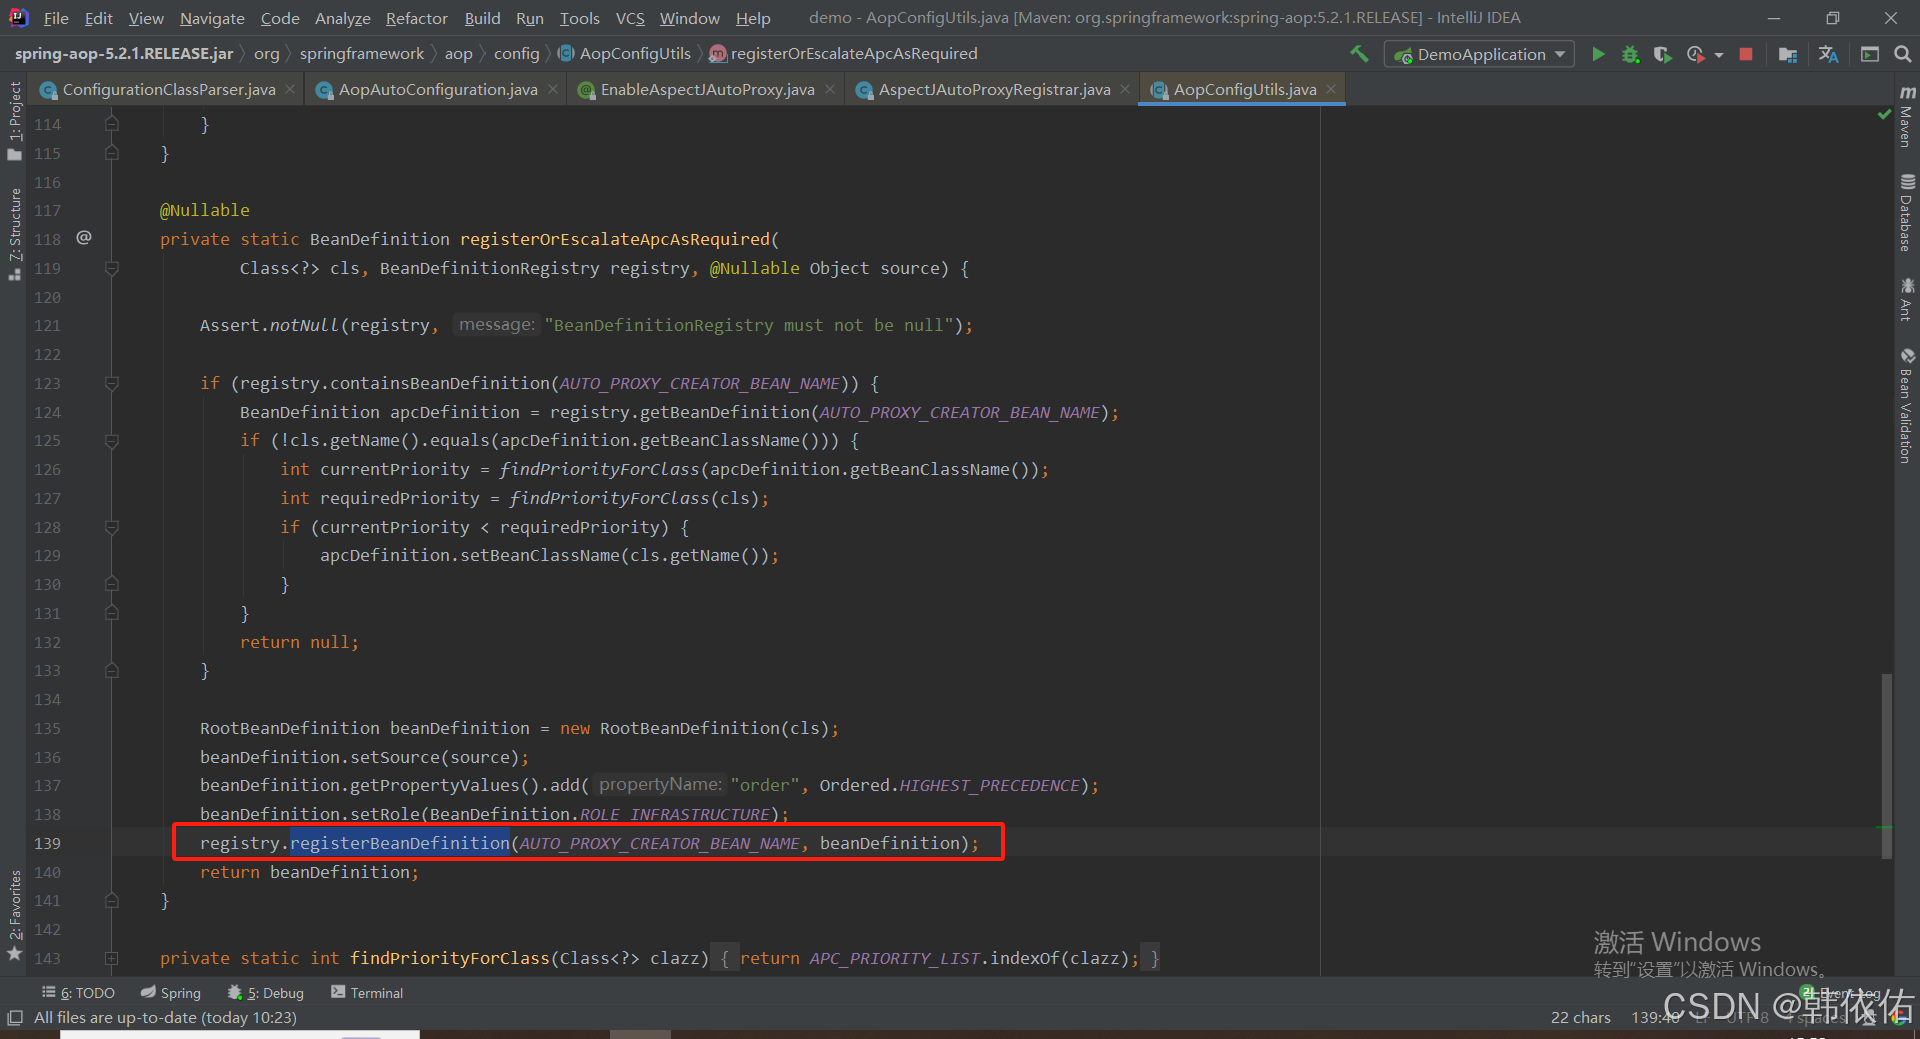The width and height of the screenshot is (1920, 1039).
Task: Open the Project tool window
Action: coord(14,121)
